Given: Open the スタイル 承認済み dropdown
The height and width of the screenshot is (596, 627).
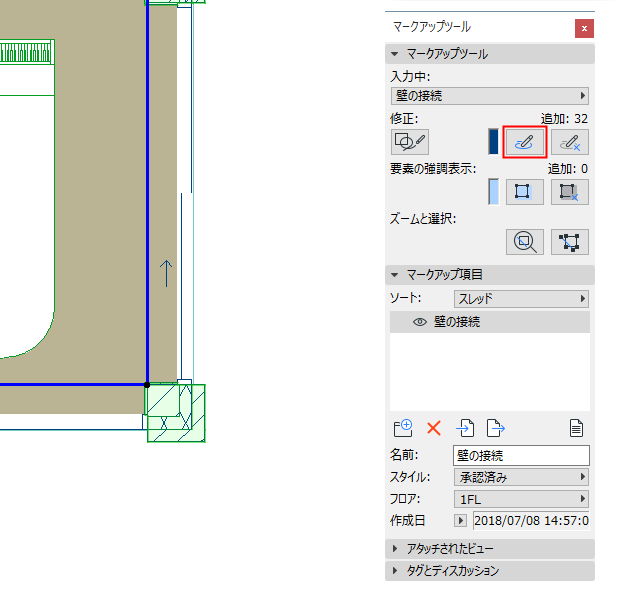Looking at the screenshot, I should pyautogui.click(x=521, y=477).
